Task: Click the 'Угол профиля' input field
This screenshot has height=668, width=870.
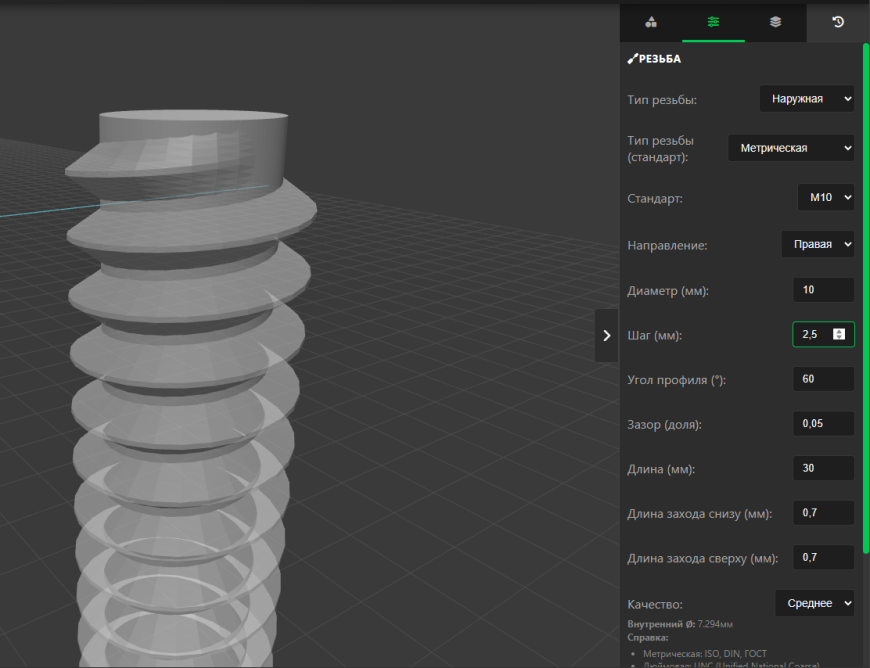Action: (x=823, y=379)
